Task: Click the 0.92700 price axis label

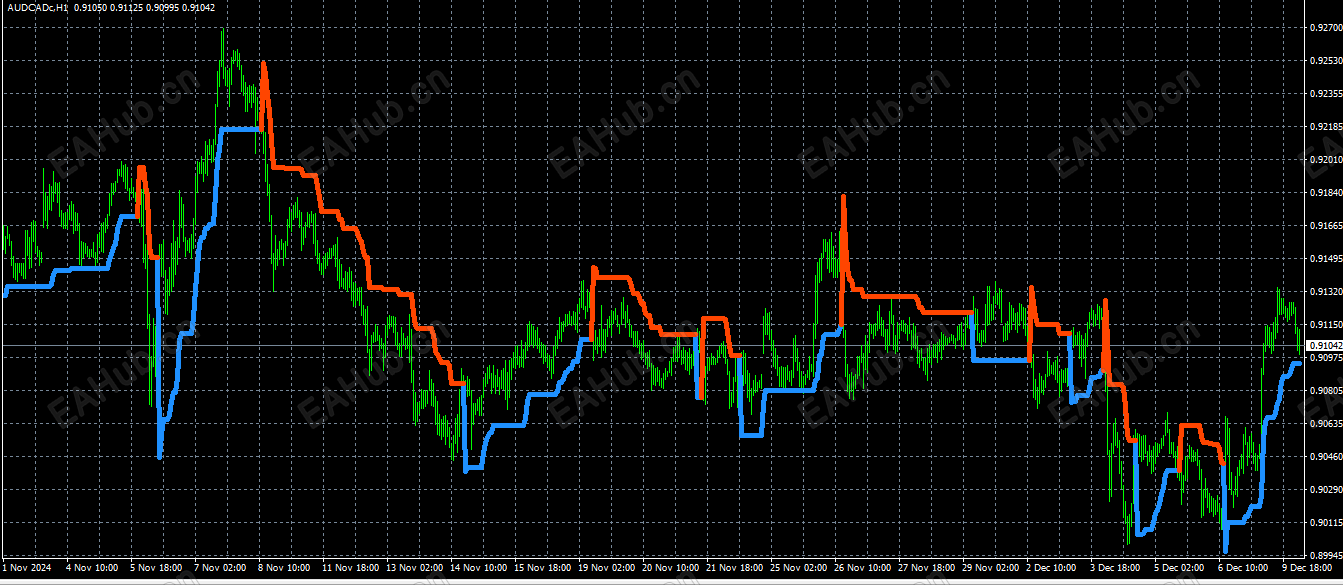Action: coord(1325,28)
